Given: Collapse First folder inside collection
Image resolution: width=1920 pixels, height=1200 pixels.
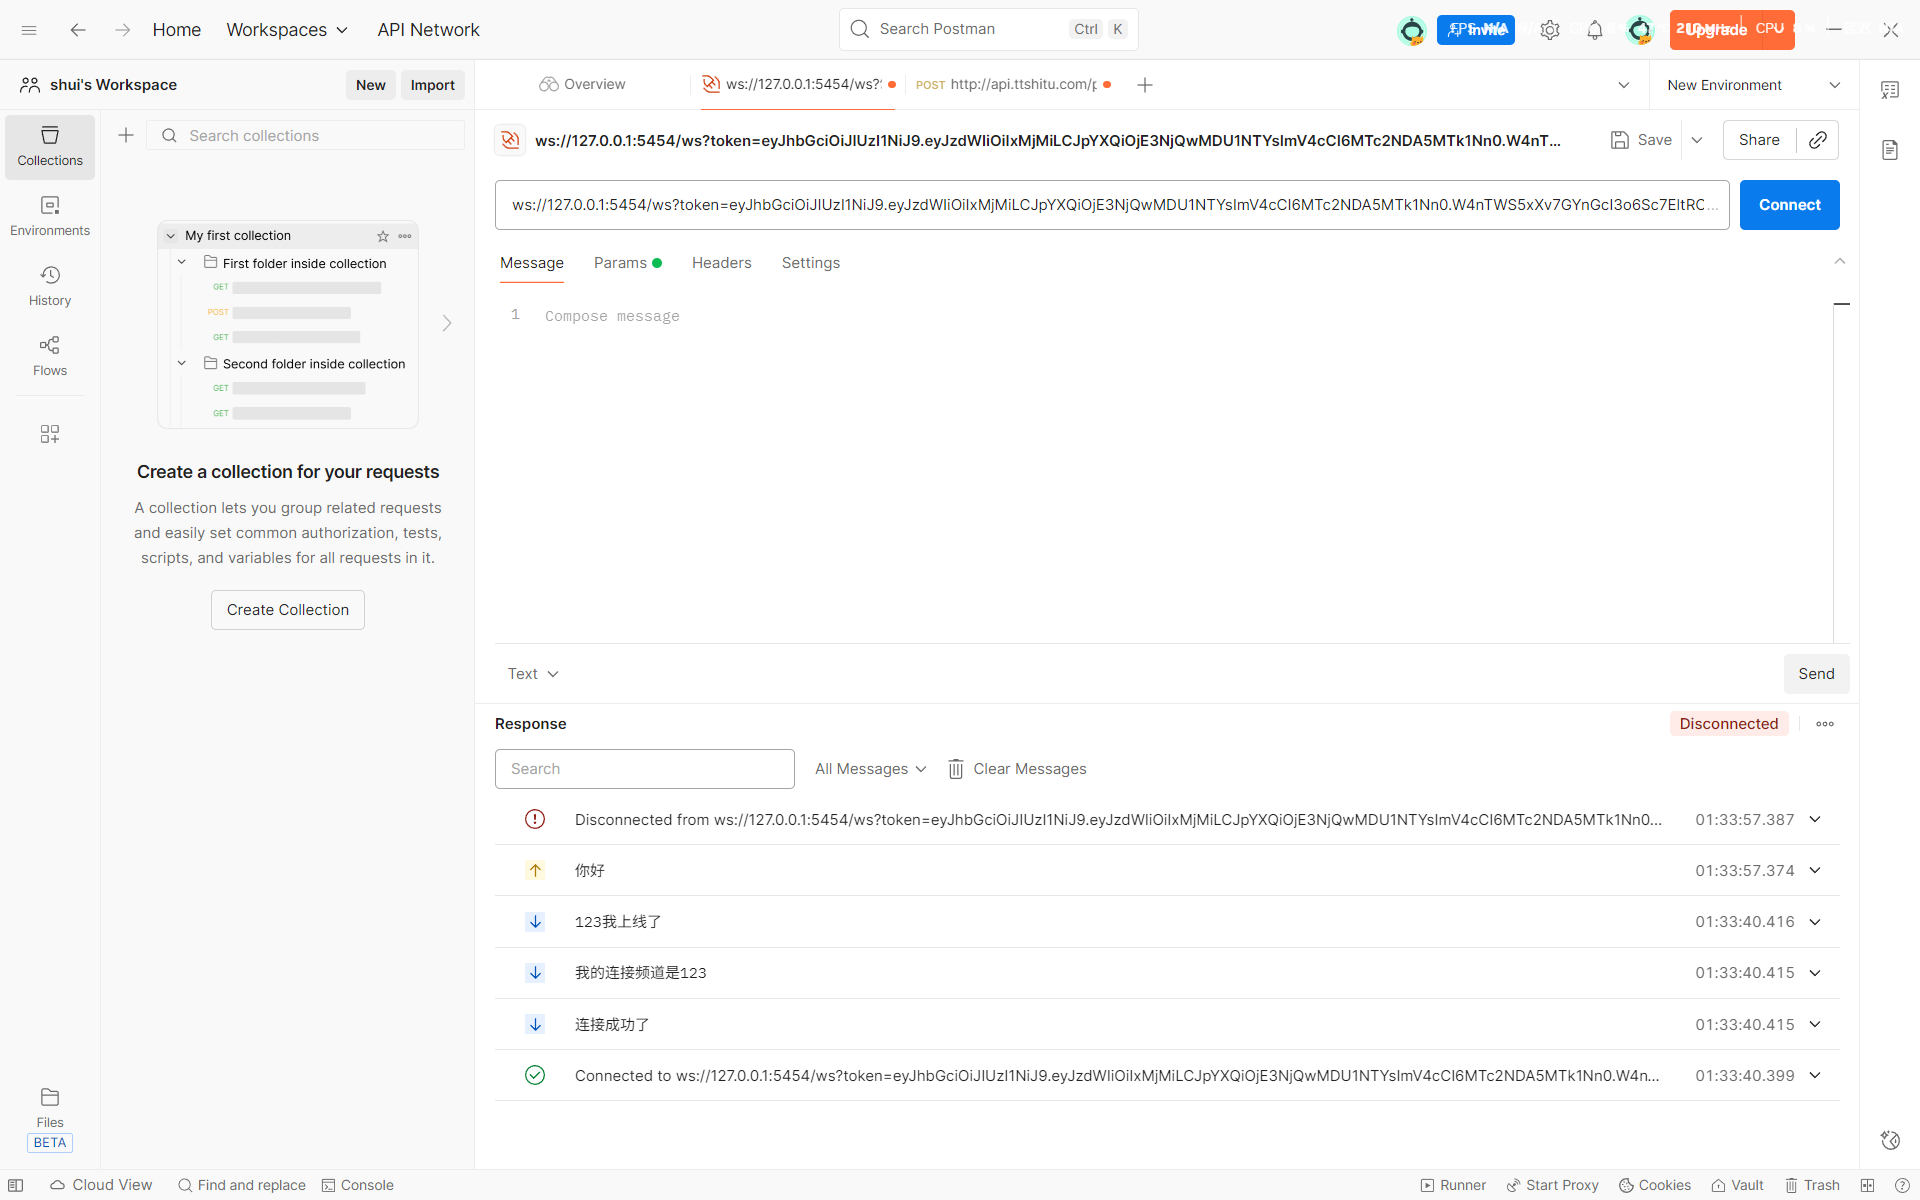Looking at the screenshot, I should tap(182, 263).
